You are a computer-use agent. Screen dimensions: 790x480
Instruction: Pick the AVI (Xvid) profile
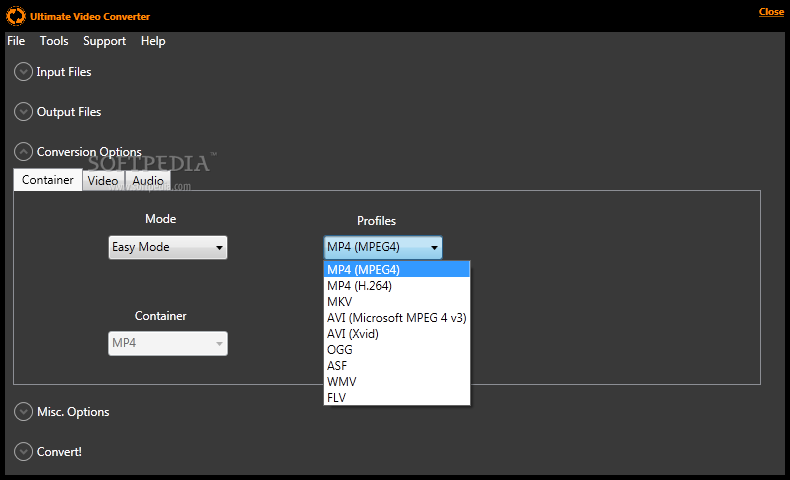coord(397,333)
